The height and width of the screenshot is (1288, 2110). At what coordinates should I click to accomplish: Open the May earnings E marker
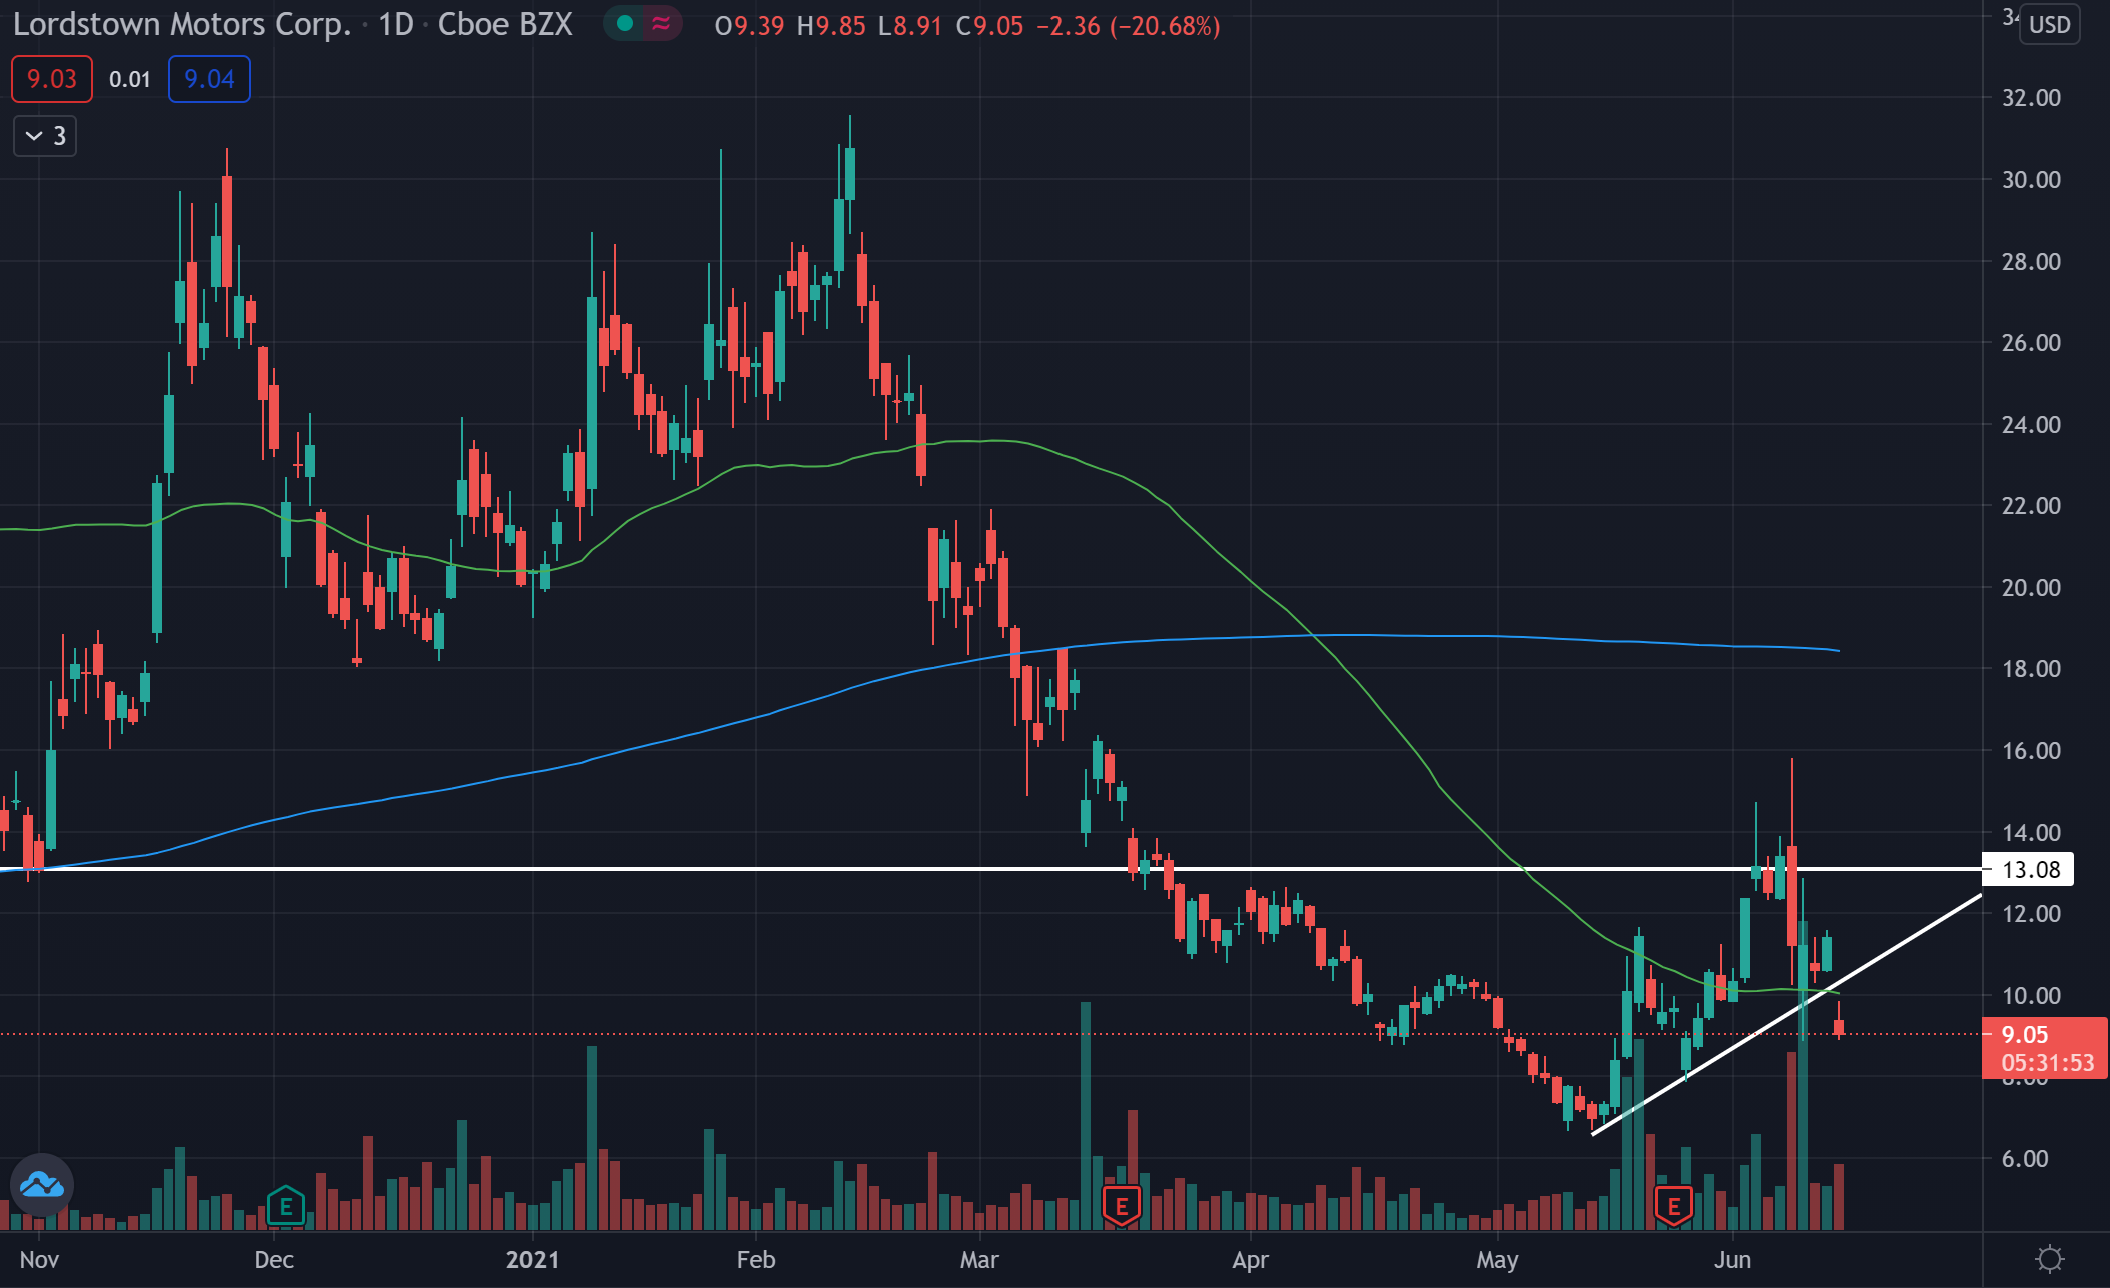[x=1674, y=1206]
